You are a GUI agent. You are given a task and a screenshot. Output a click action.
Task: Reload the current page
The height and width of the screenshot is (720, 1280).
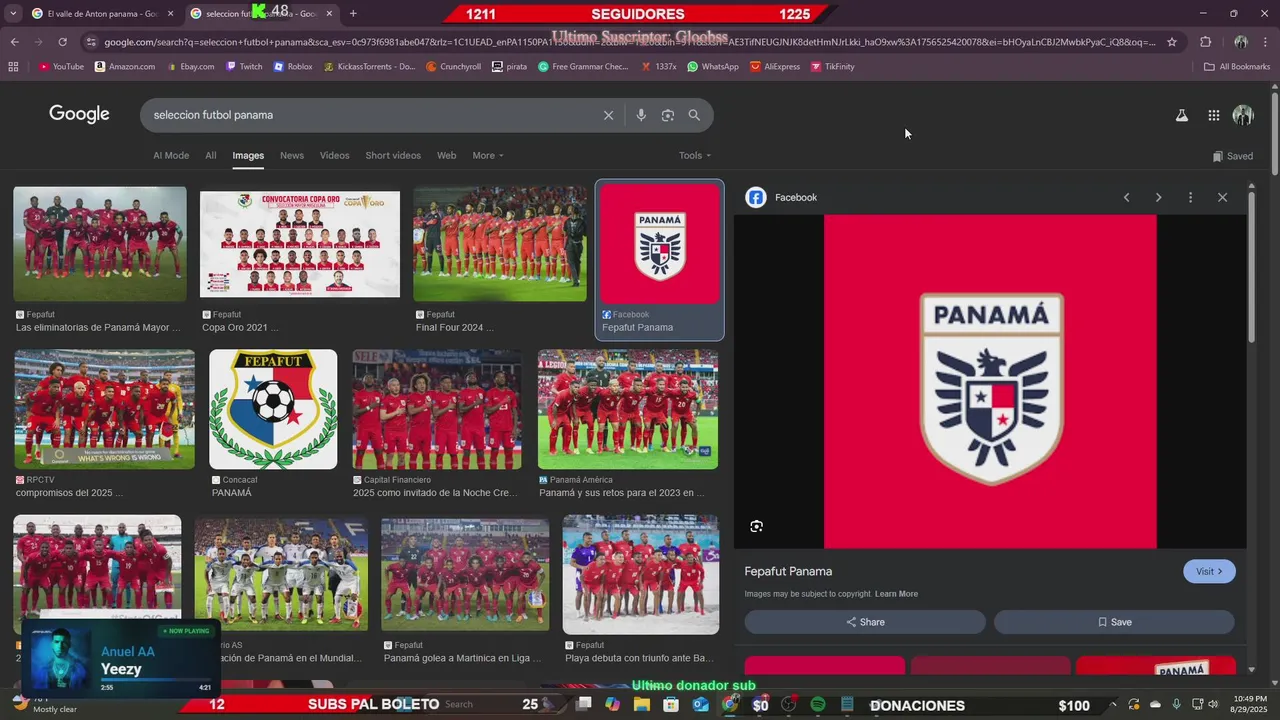[x=62, y=42]
